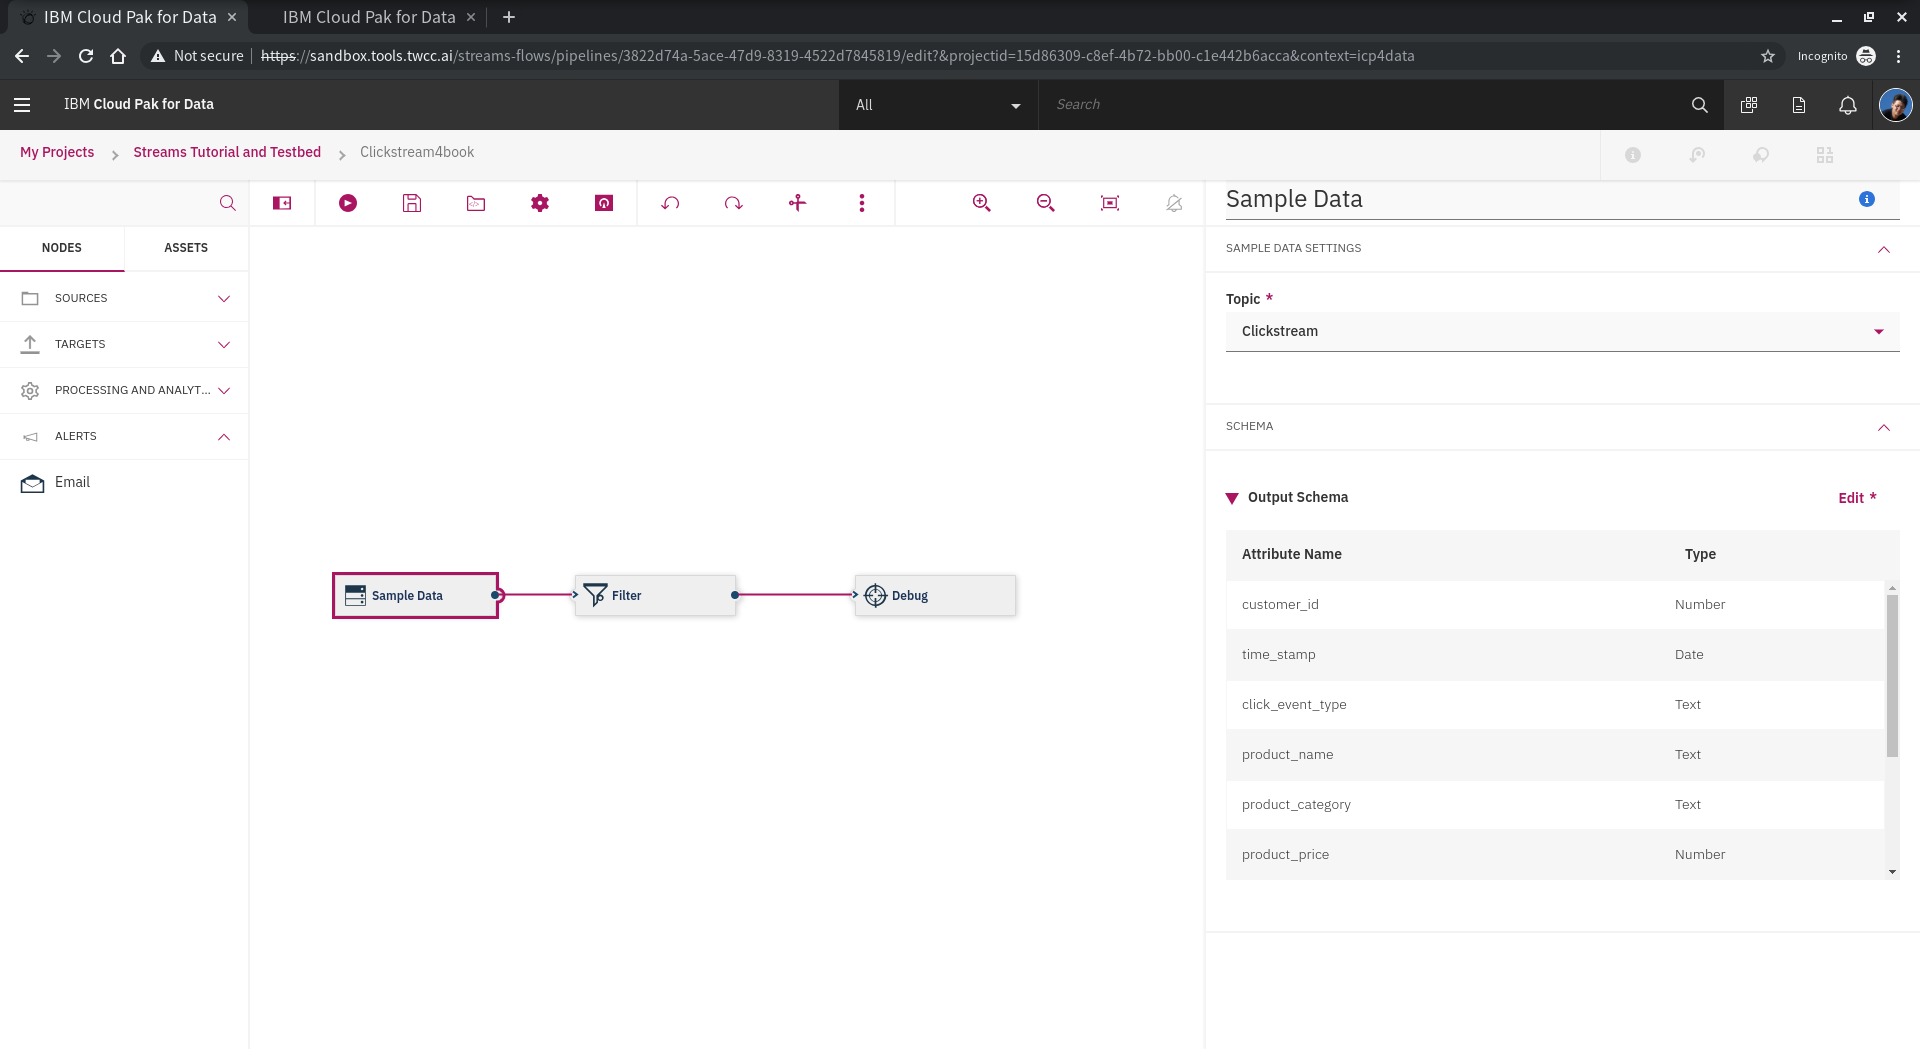Open the apps grid icon in the header
Viewport: 1920px width, 1049px height.
click(x=1749, y=104)
